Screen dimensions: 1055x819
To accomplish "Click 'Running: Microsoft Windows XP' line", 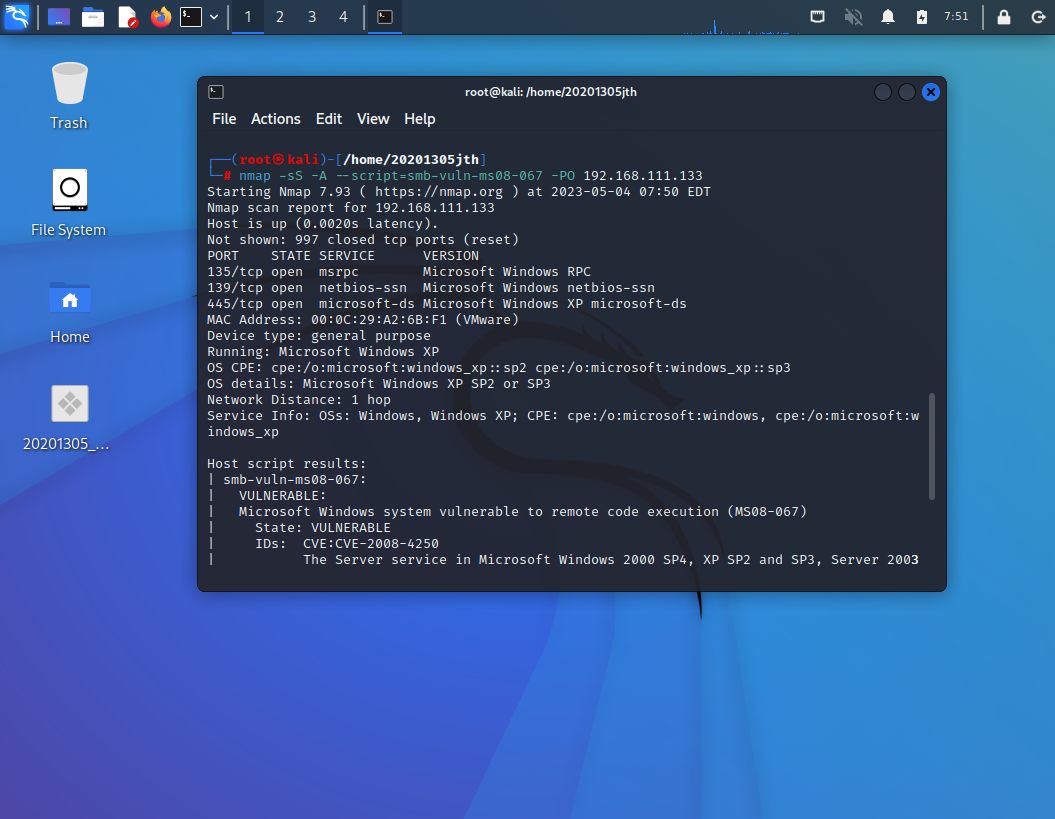I will coord(323,352).
